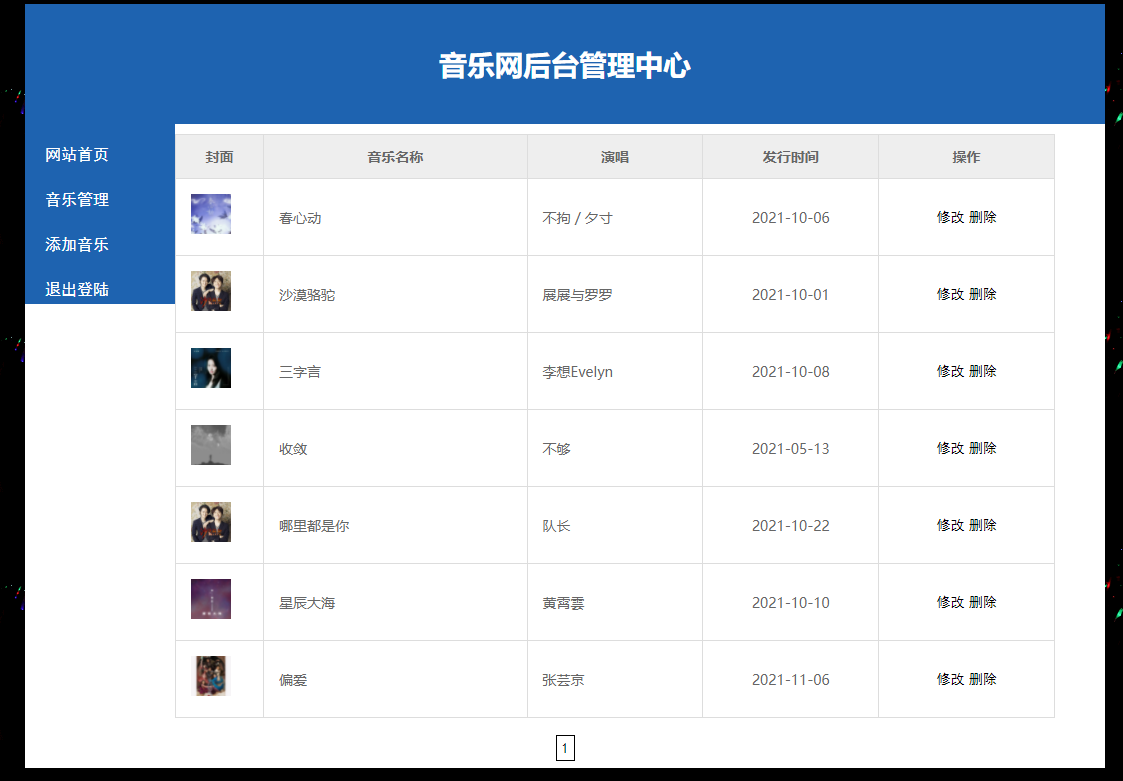Click the 收敛 cover thumbnail
This screenshot has height=781, width=1123.
click(x=211, y=445)
